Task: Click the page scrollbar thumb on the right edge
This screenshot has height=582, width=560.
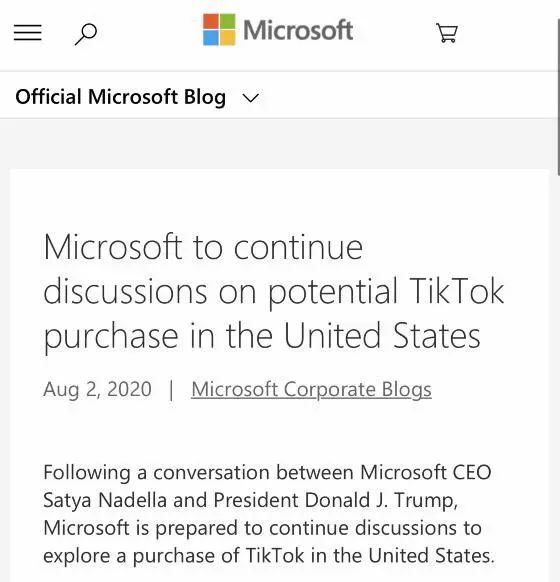Action: [558, 97]
